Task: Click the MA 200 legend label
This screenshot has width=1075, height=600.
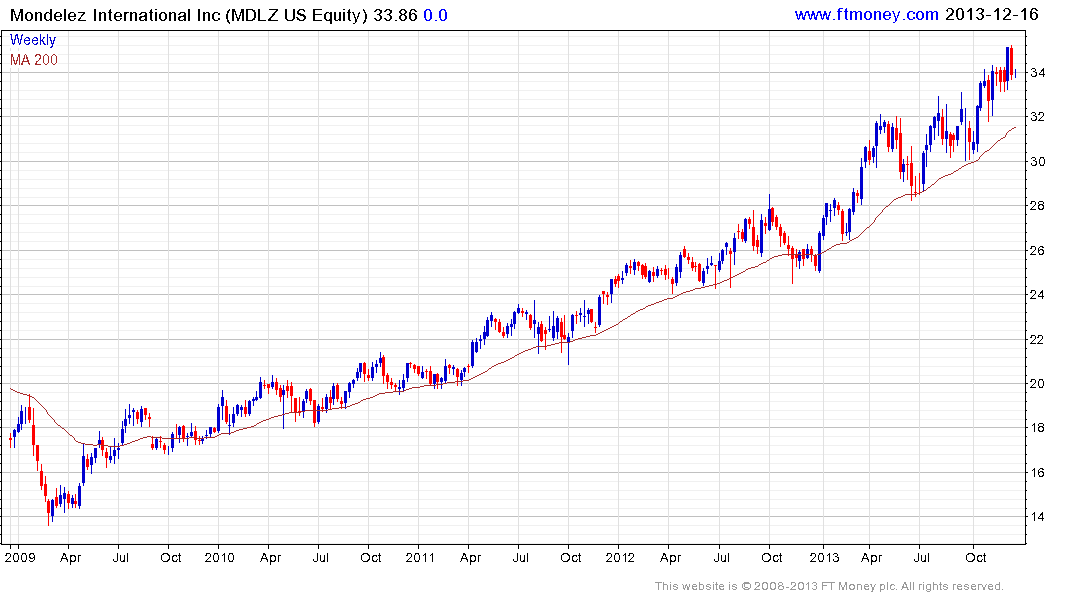Action: (x=34, y=60)
